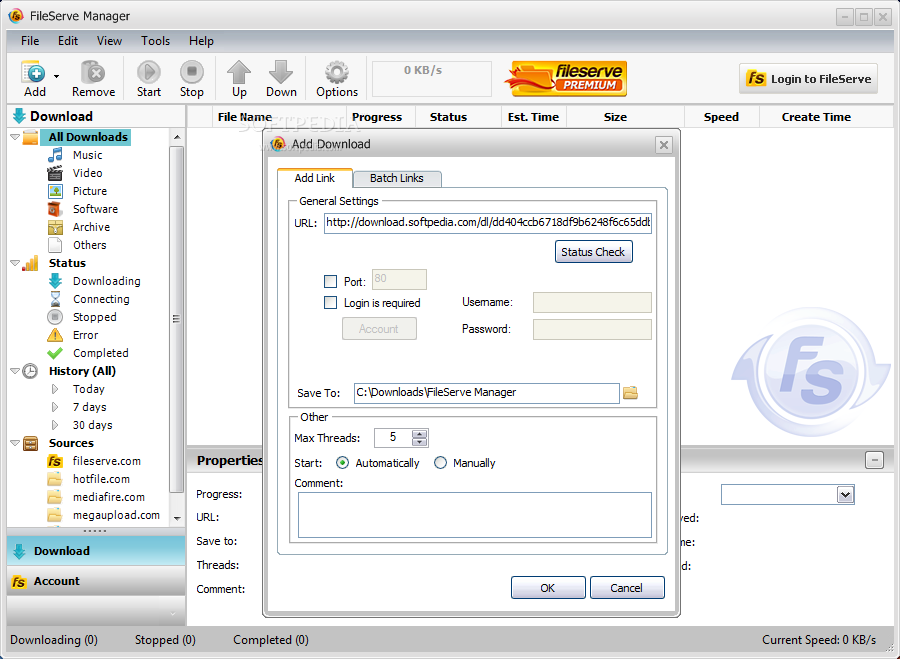
Task: Open the Add button dropdown arrow
Action: (x=56, y=76)
